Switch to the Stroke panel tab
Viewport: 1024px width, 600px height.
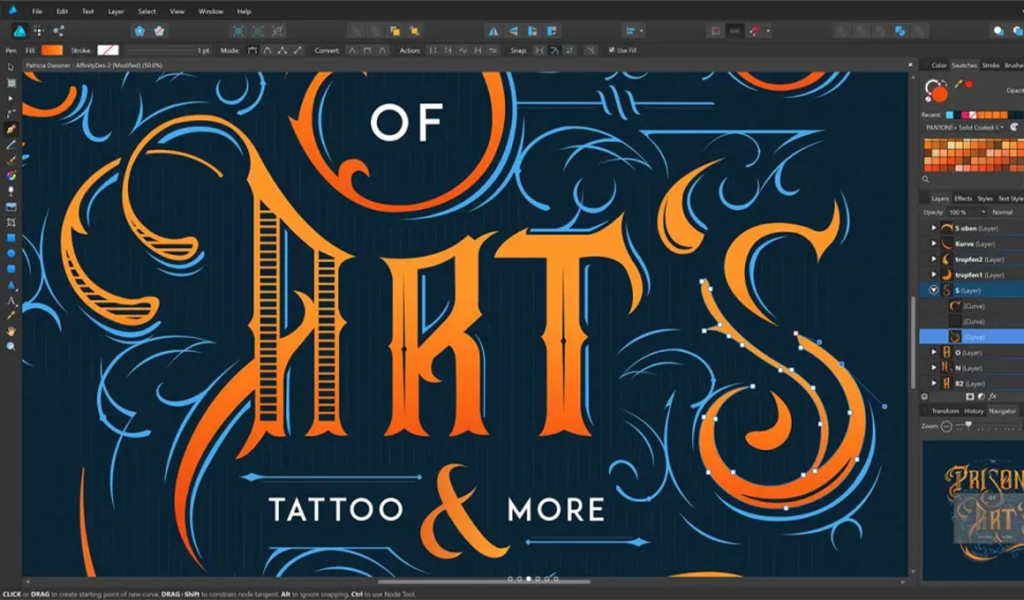(x=991, y=65)
